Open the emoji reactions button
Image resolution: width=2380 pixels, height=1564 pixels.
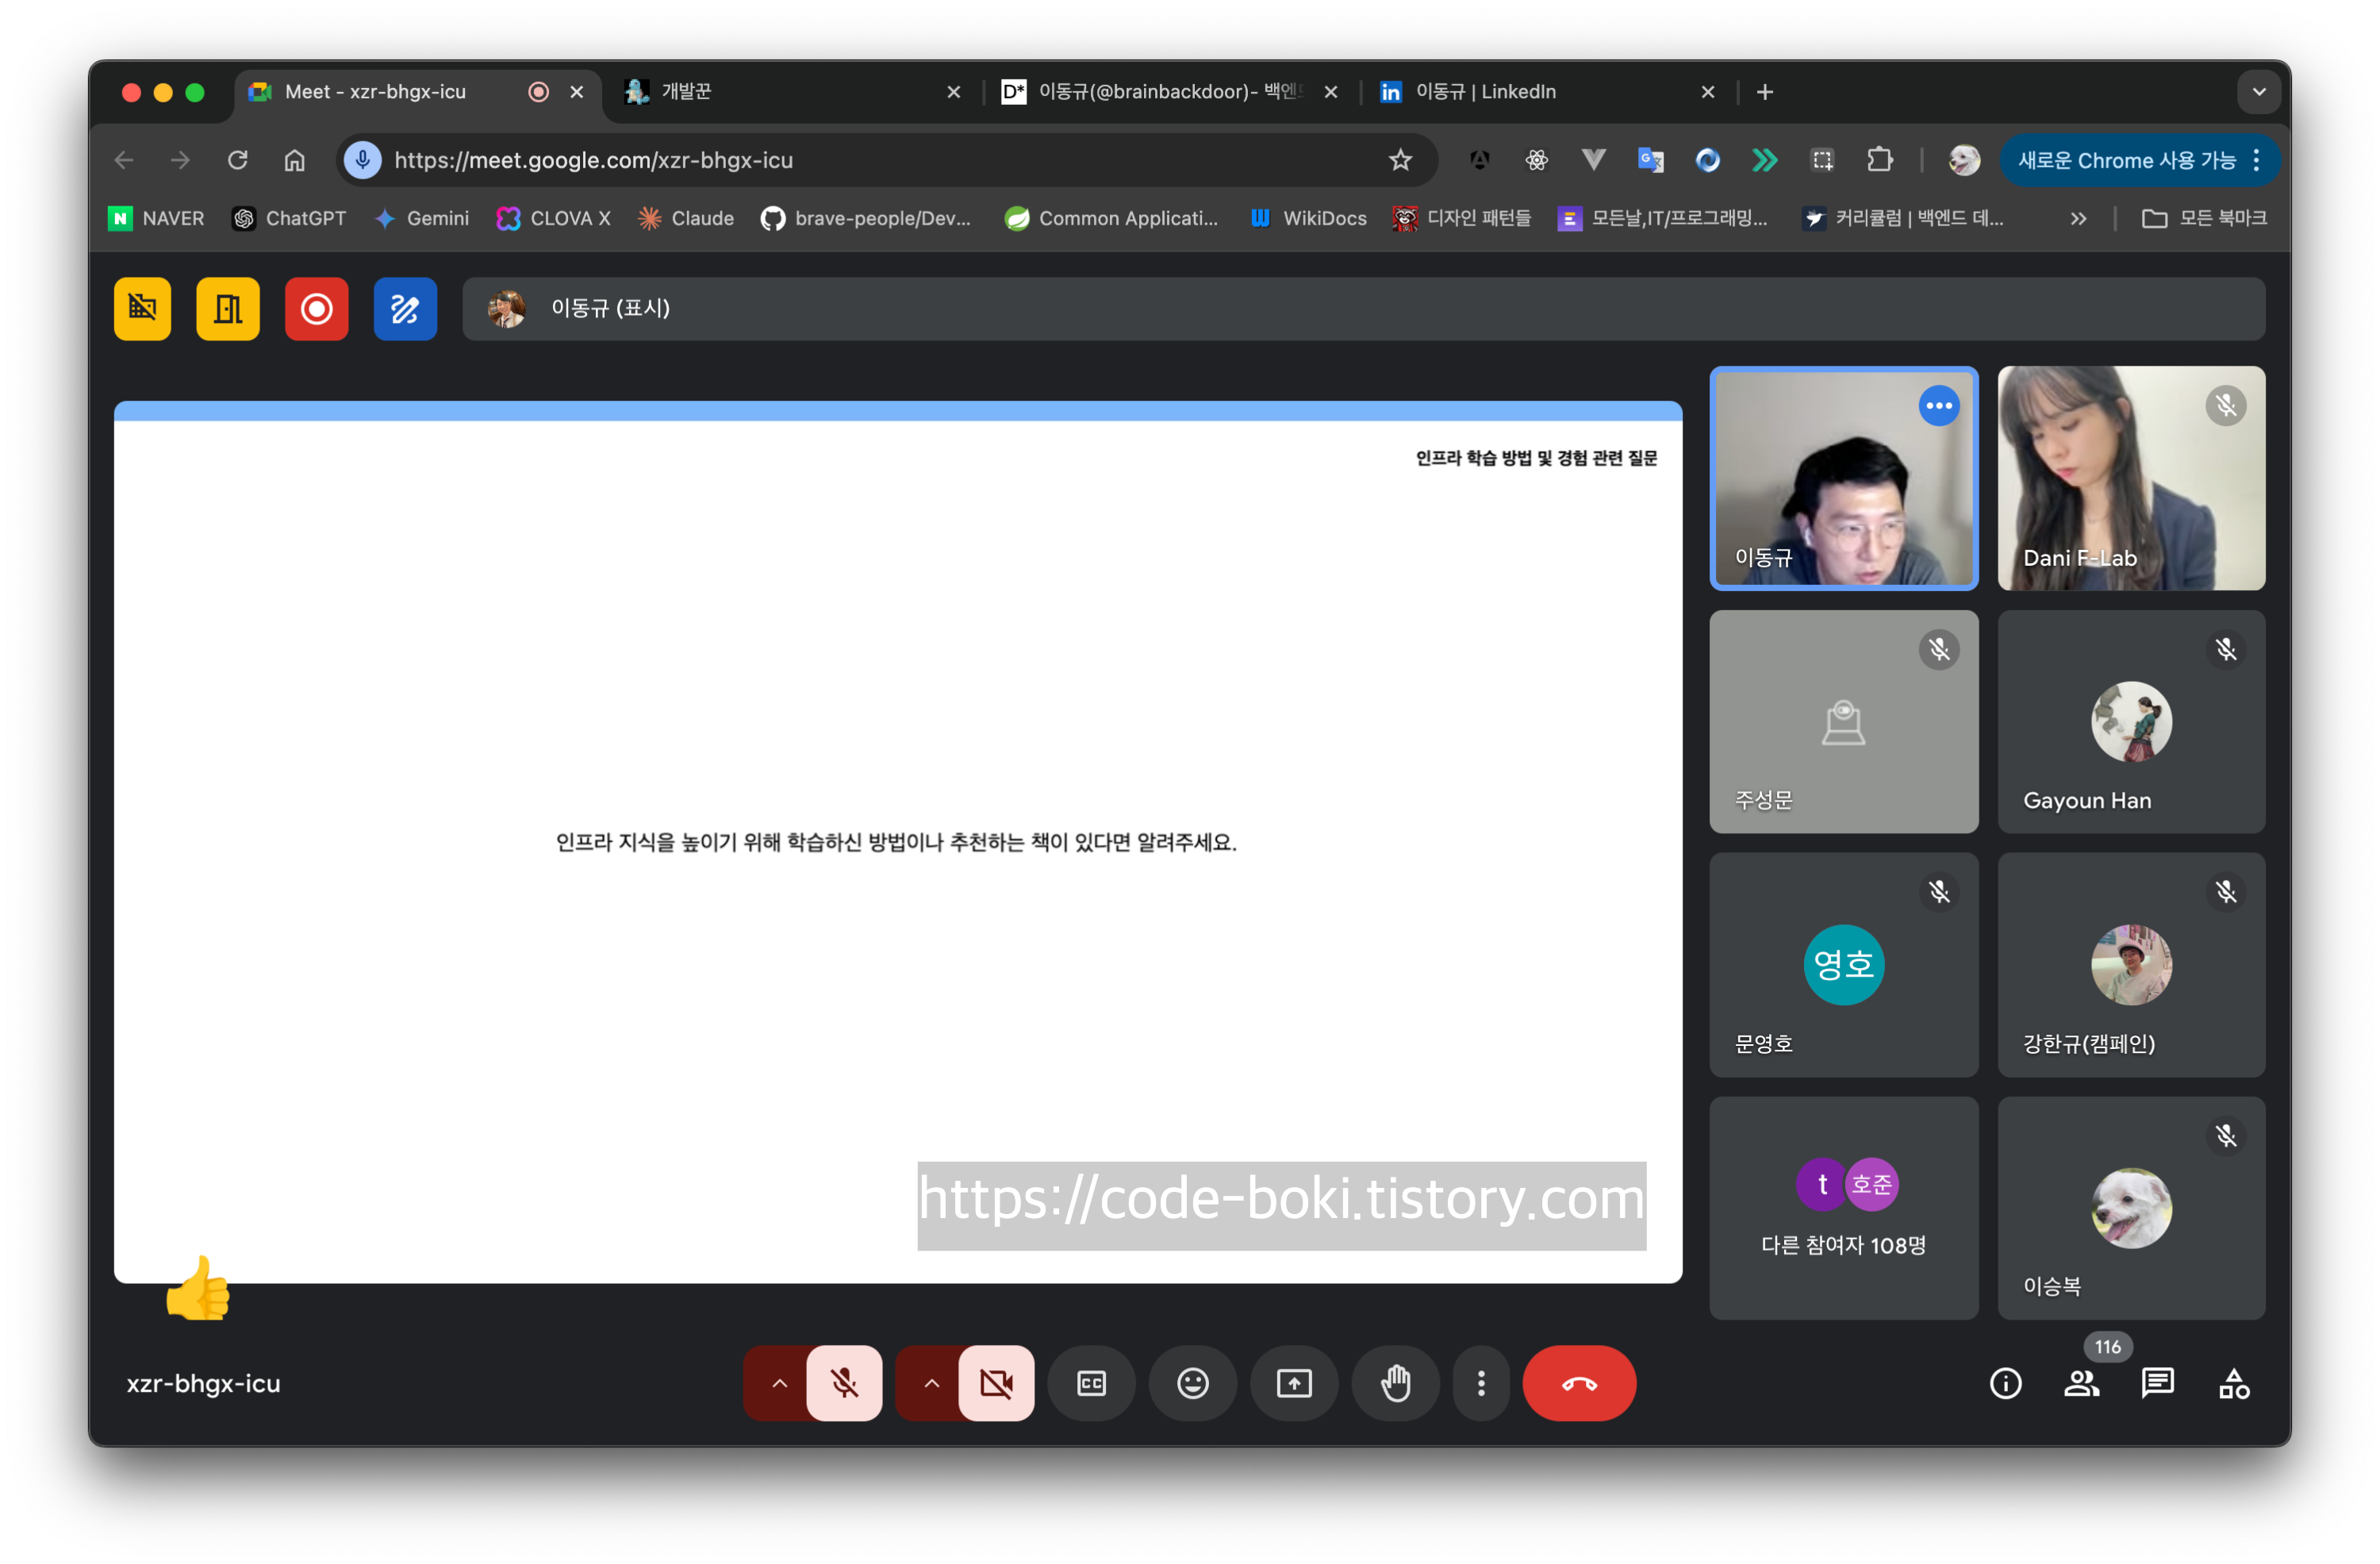tap(1192, 1383)
